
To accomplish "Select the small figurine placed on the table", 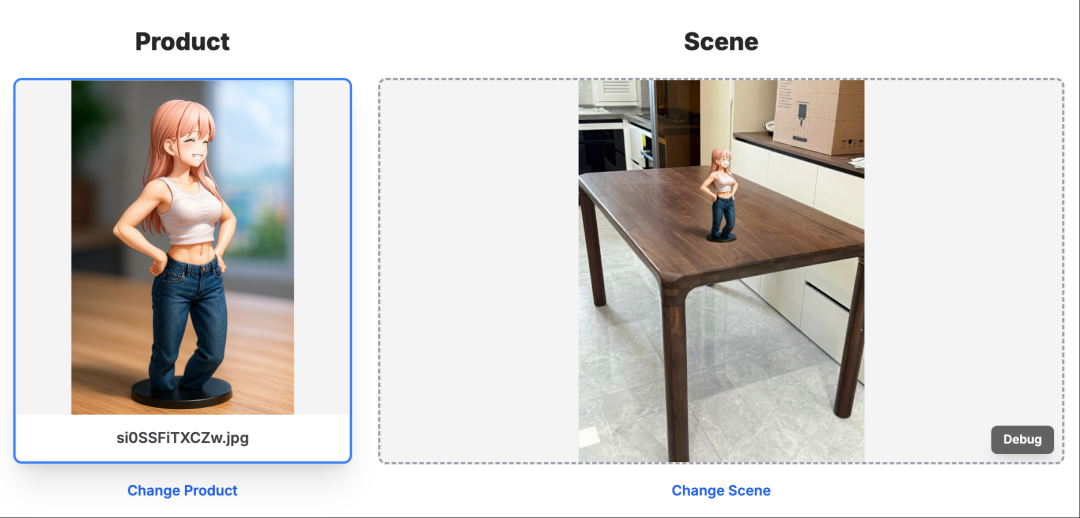I will pyautogui.click(x=720, y=195).
